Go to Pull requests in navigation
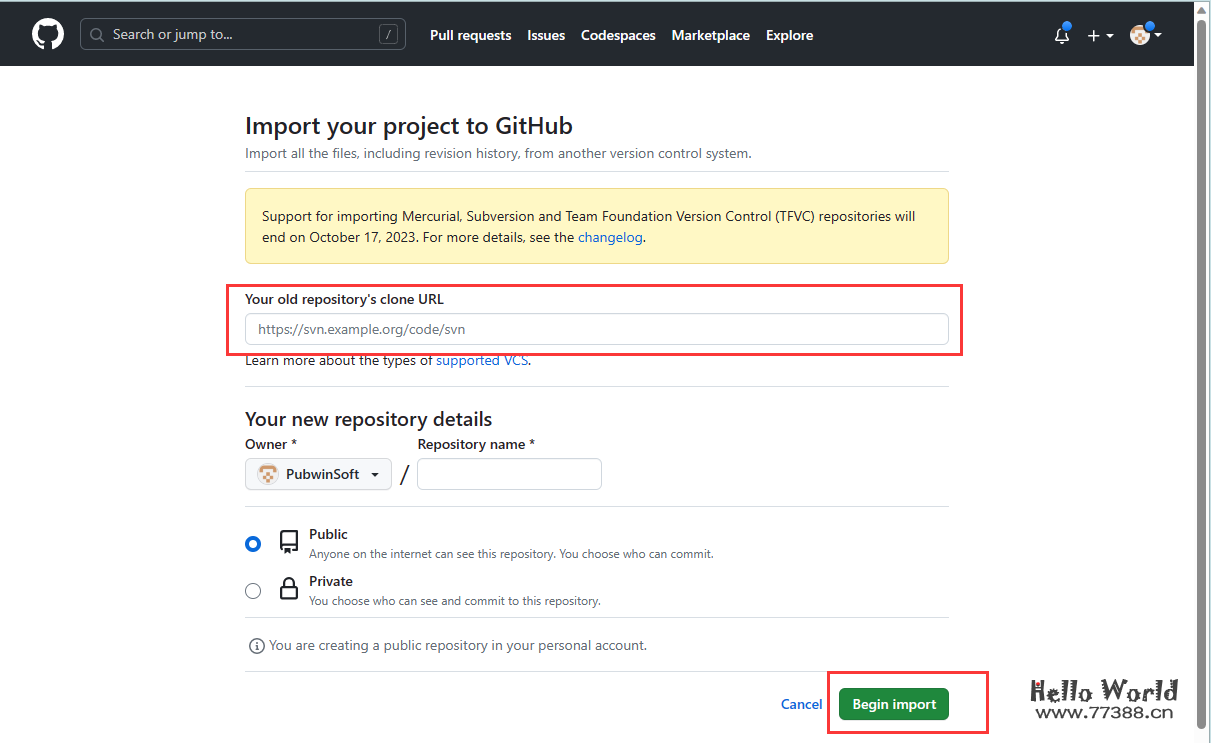 coord(470,35)
